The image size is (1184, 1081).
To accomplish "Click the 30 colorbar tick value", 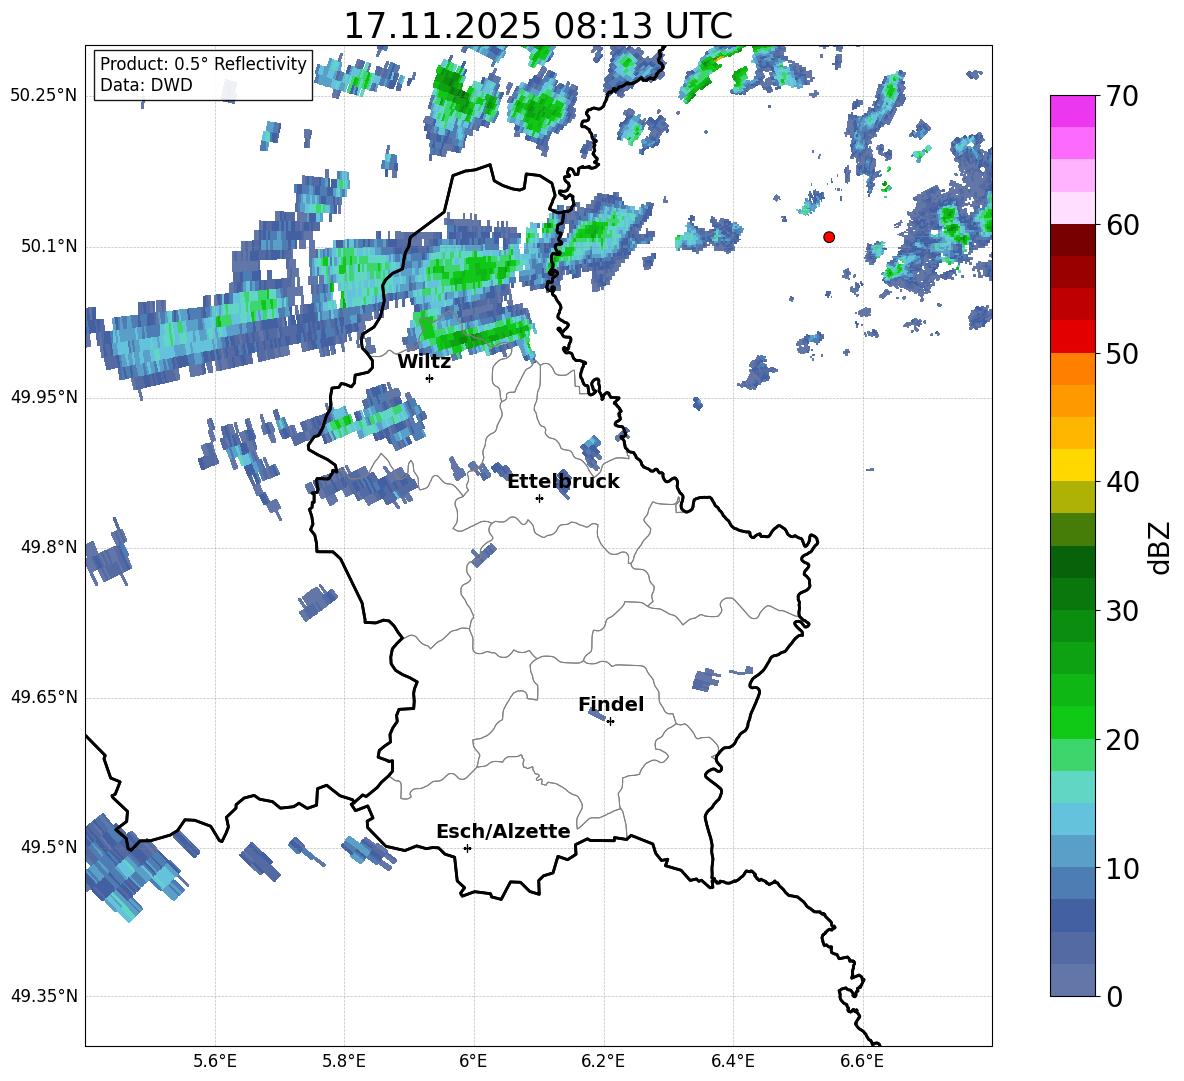I will pyautogui.click(x=1122, y=611).
